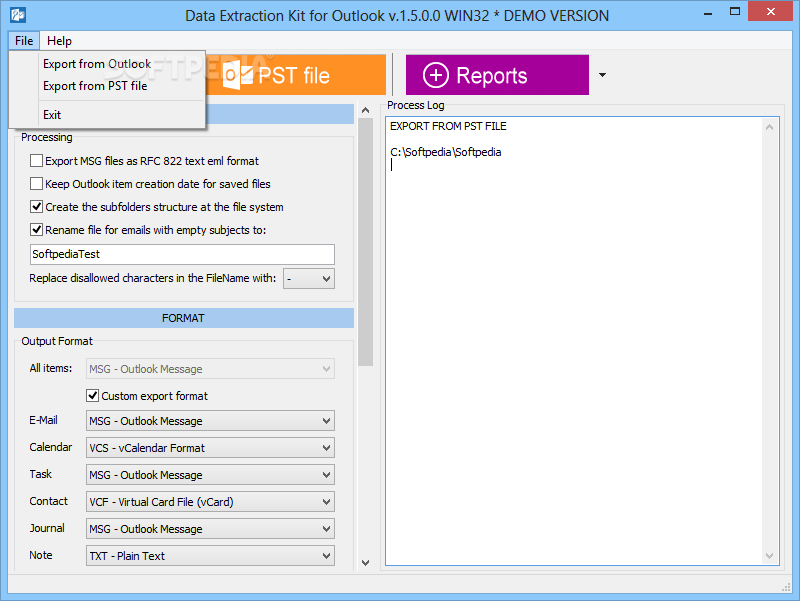The width and height of the screenshot is (800, 601).
Task: Minimize the Data Extraction Kit window
Action: tap(708, 12)
